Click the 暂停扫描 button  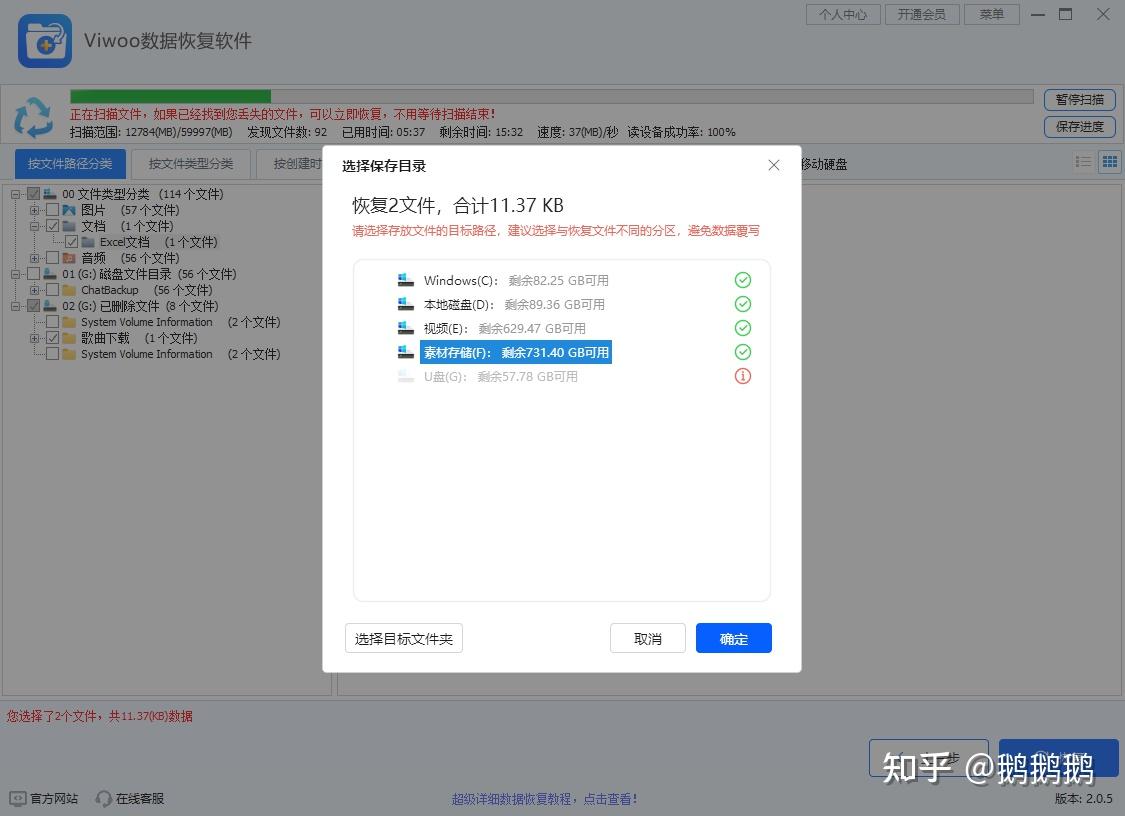click(1080, 100)
